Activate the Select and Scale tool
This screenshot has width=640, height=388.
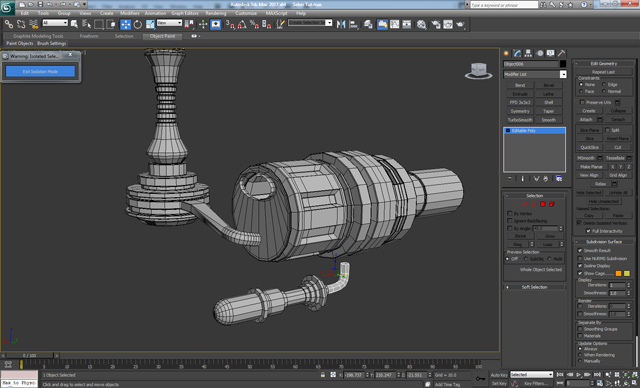tap(150, 24)
